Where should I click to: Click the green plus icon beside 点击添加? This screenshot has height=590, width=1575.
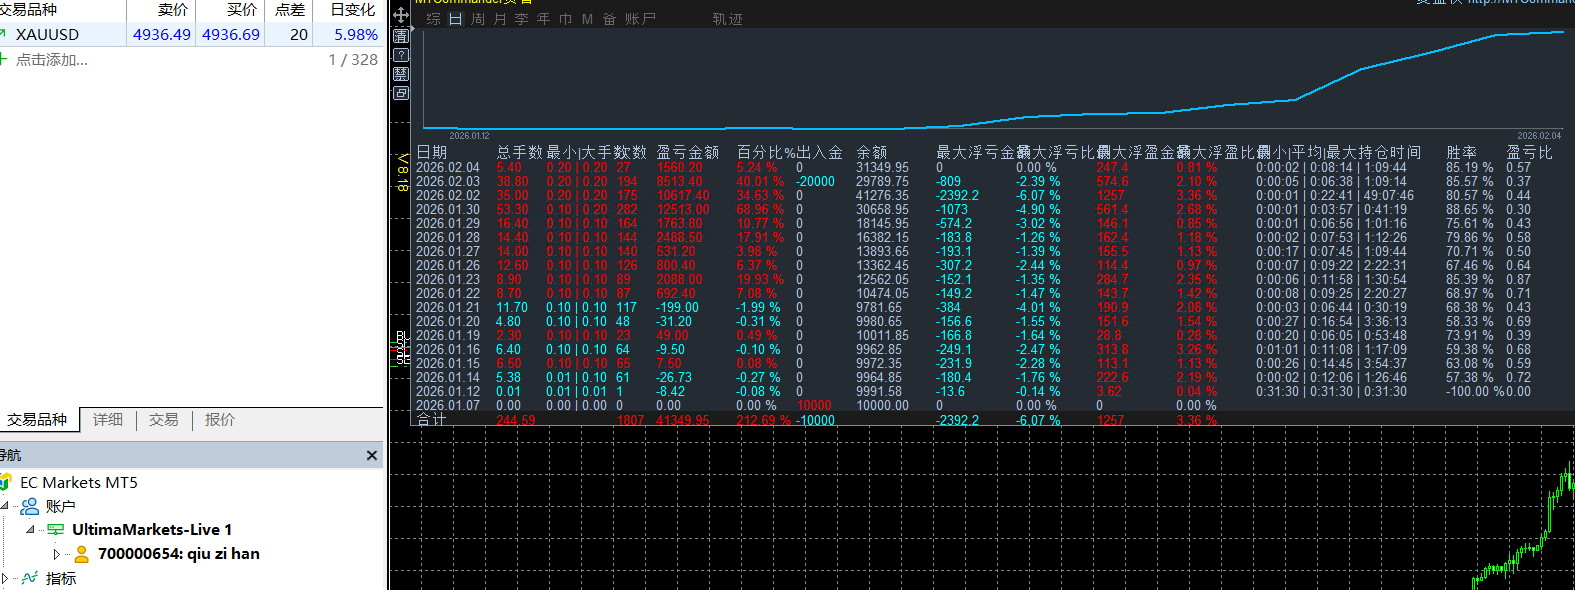pyautogui.click(x=3, y=60)
